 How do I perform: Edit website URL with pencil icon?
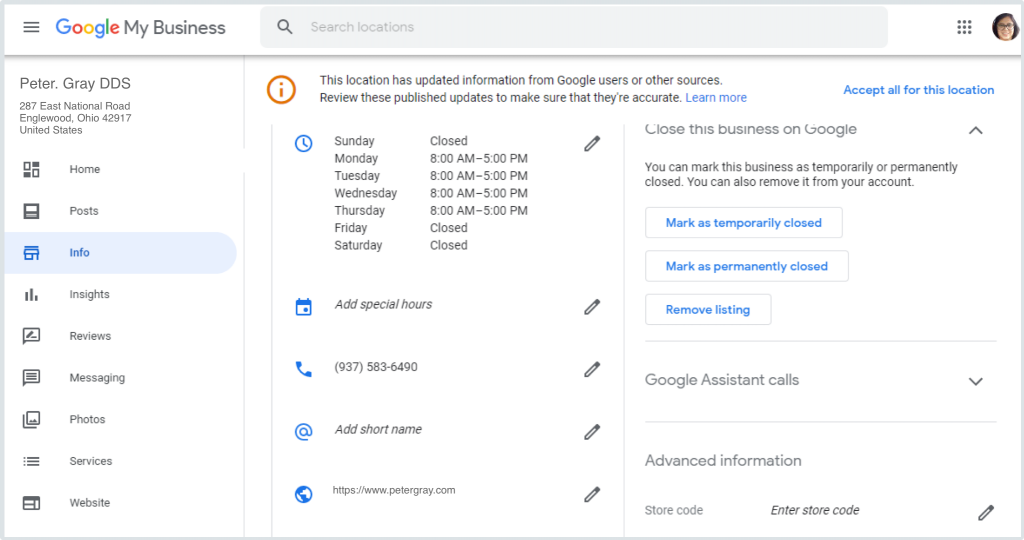click(x=592, y=494)
